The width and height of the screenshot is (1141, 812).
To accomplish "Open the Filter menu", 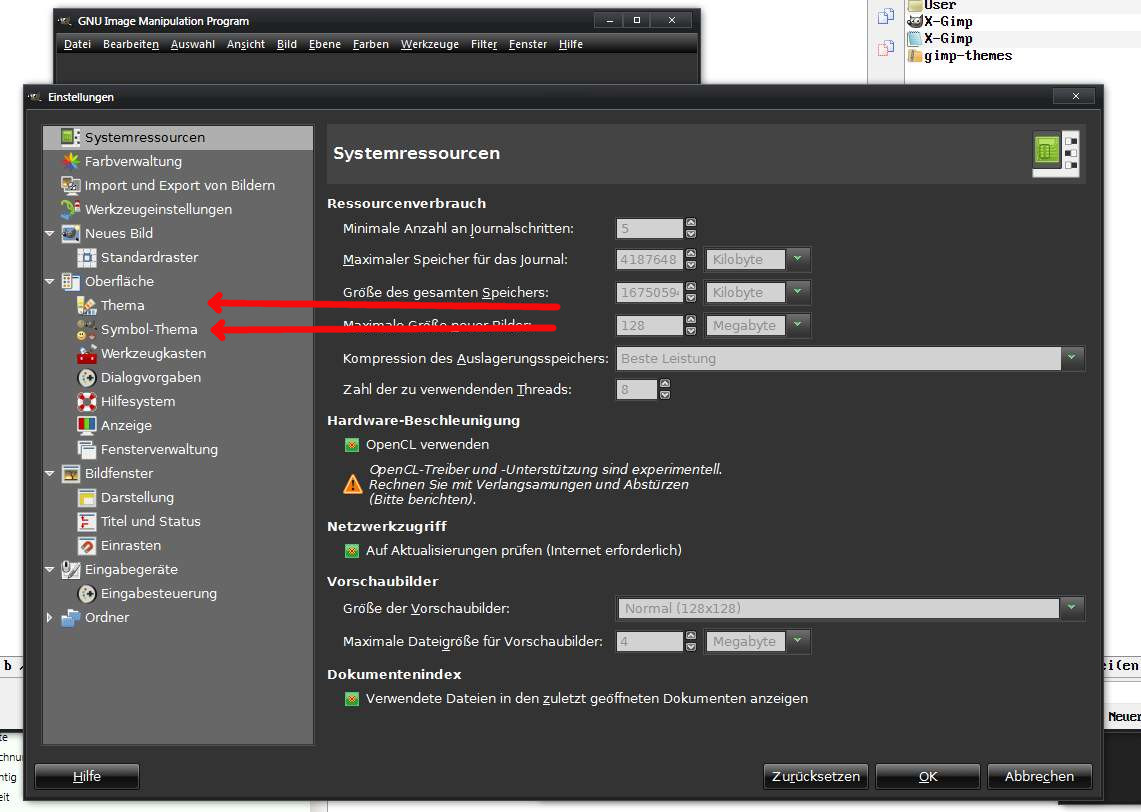I will 484,44.
